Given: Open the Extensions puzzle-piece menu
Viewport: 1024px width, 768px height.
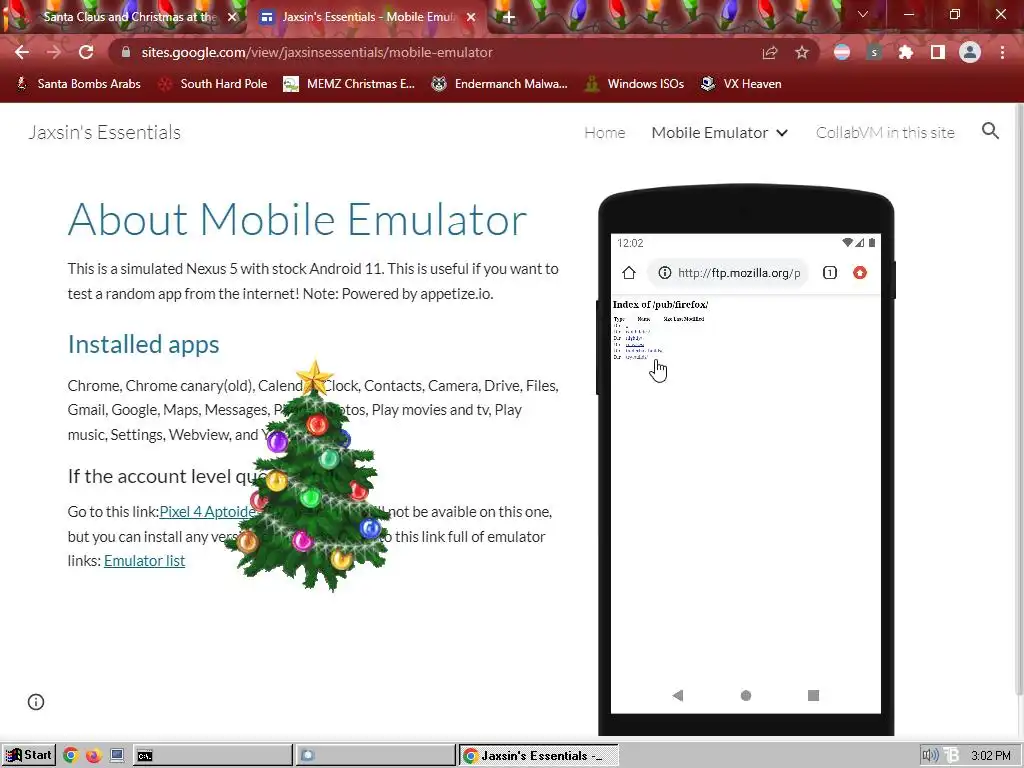Looking at the screenshot, I should click(x=905, y=52).
